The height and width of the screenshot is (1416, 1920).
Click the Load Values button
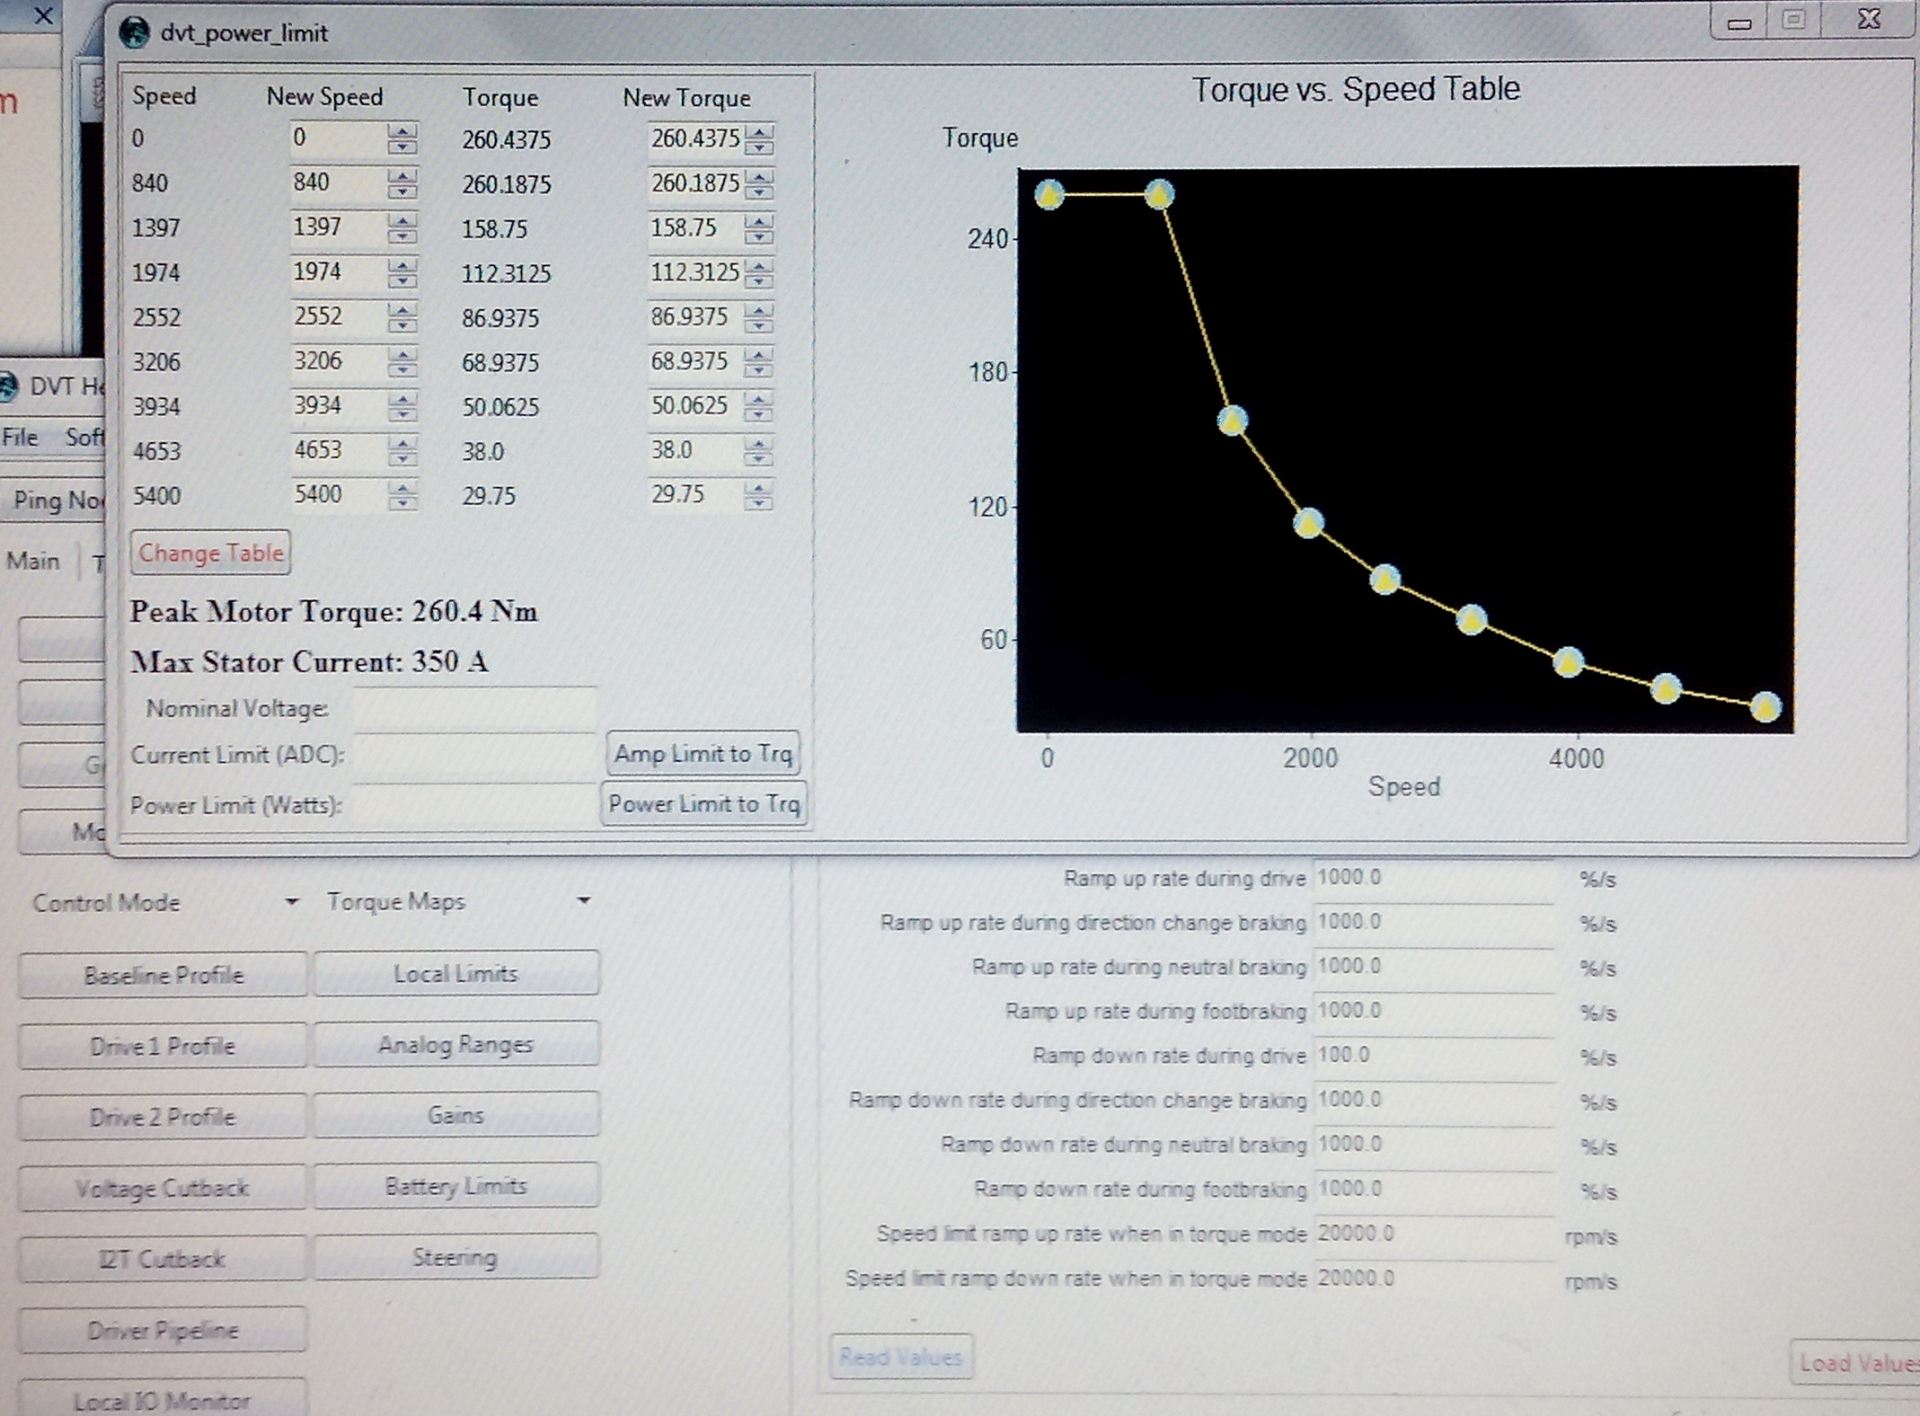coord(1856,1363)
